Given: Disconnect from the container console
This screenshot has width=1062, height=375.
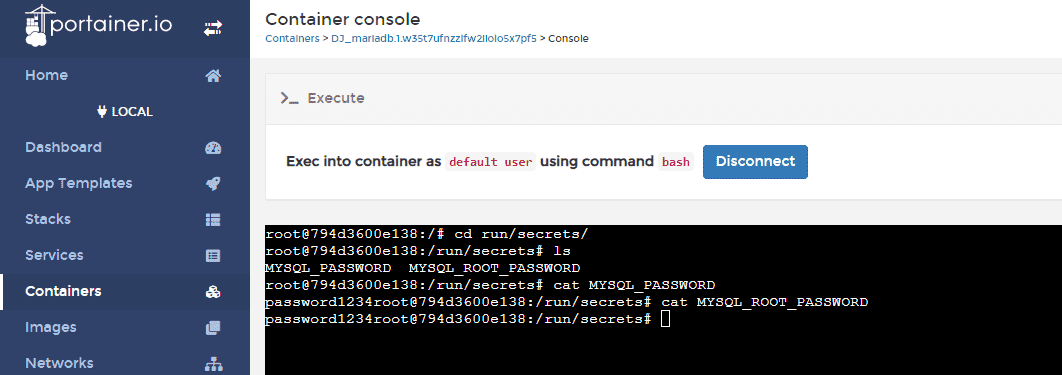Looking at the screenshot, I should click(x=755, y=162).
